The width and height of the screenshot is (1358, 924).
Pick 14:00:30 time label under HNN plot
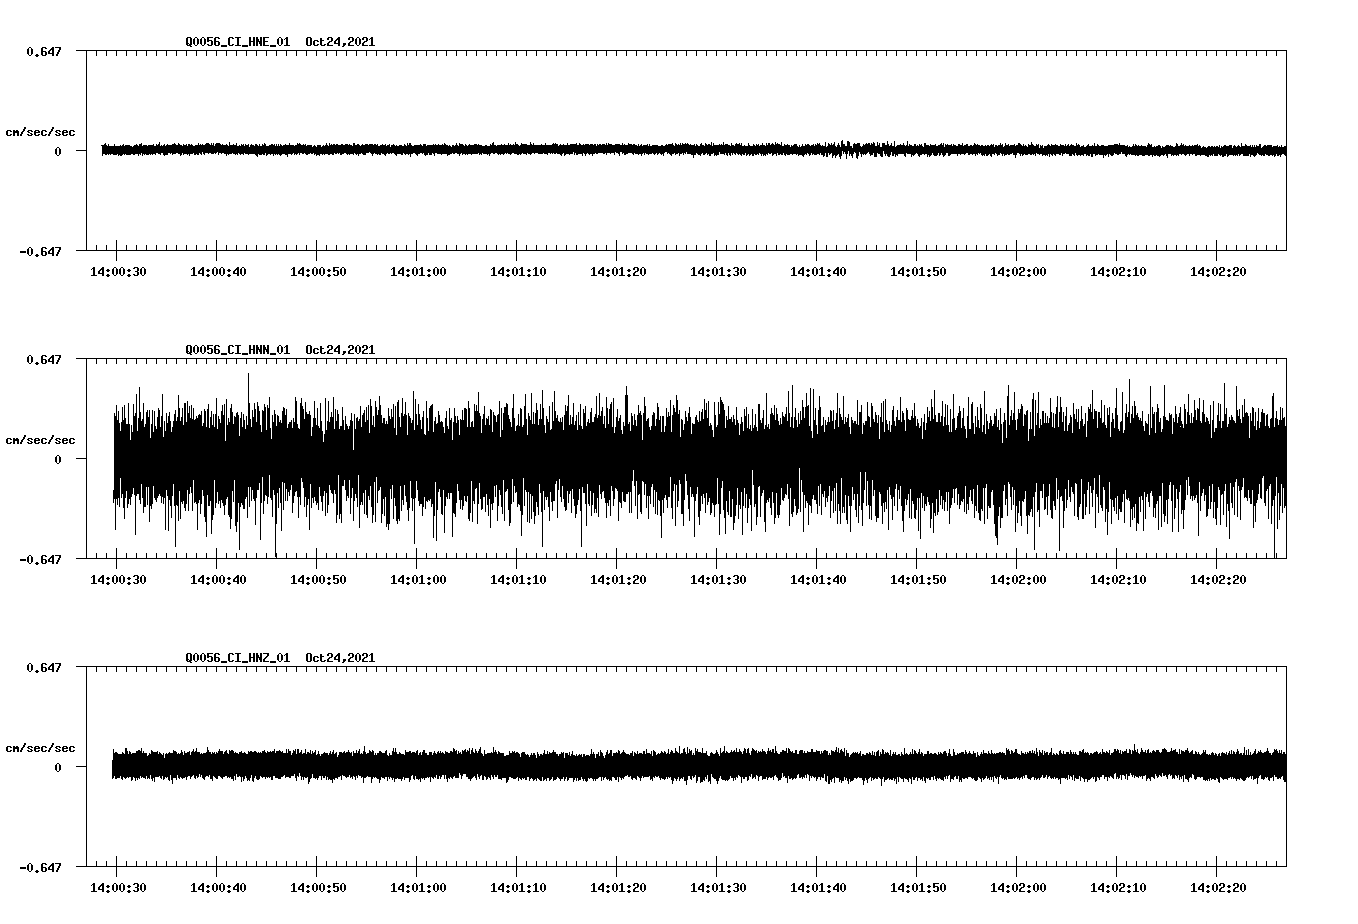tap(118, 580)
